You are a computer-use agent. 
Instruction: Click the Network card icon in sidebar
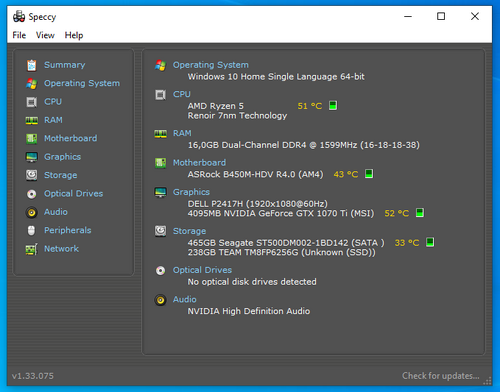tap(32, 249)
